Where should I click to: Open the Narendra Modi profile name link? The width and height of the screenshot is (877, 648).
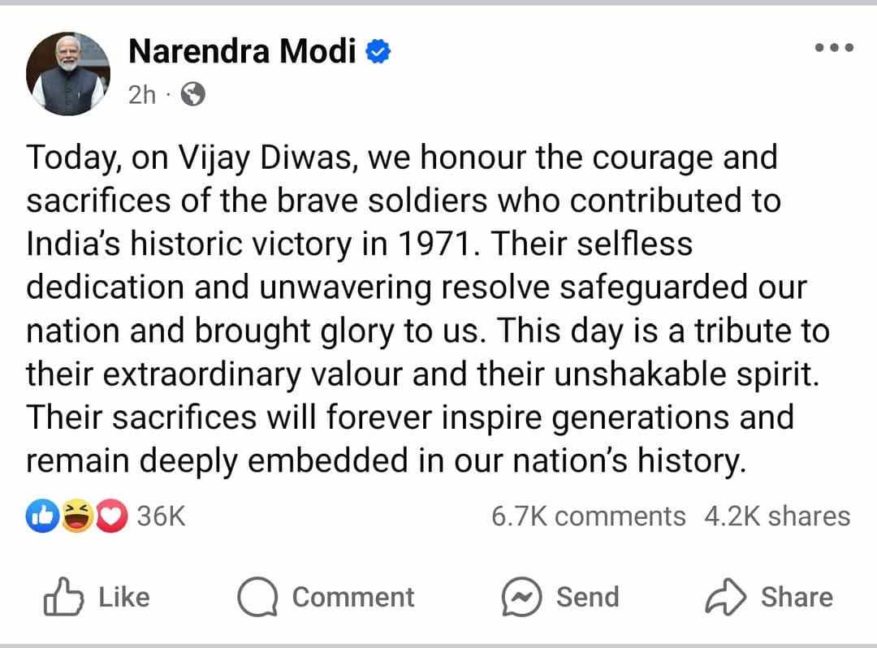242,51
